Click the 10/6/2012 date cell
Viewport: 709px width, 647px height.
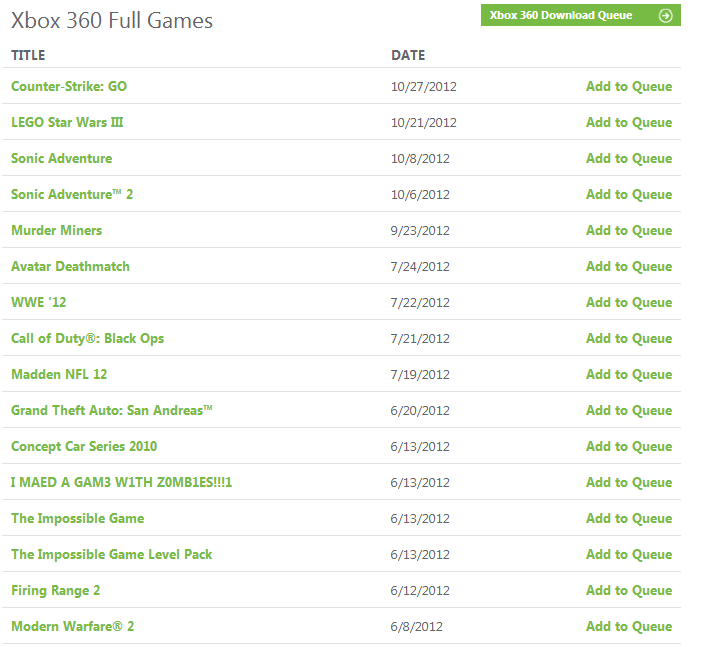(x=420, y=195)
